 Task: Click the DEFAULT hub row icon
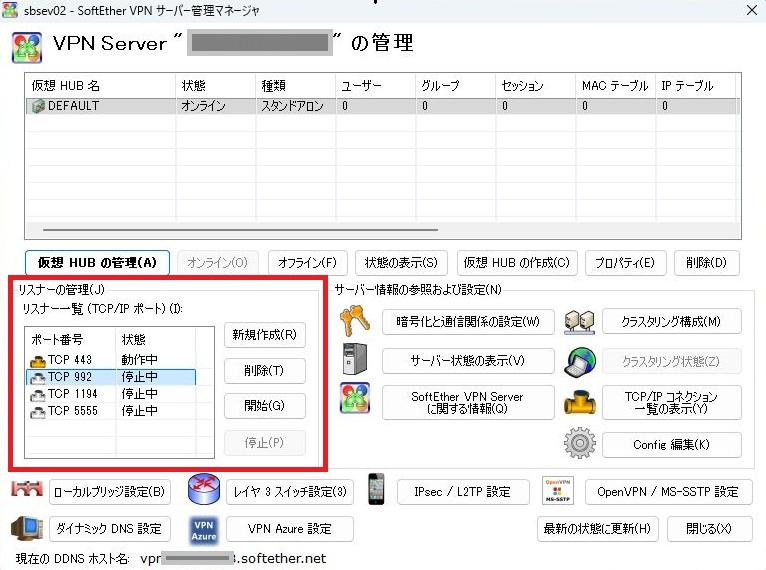tap(38, 106)
